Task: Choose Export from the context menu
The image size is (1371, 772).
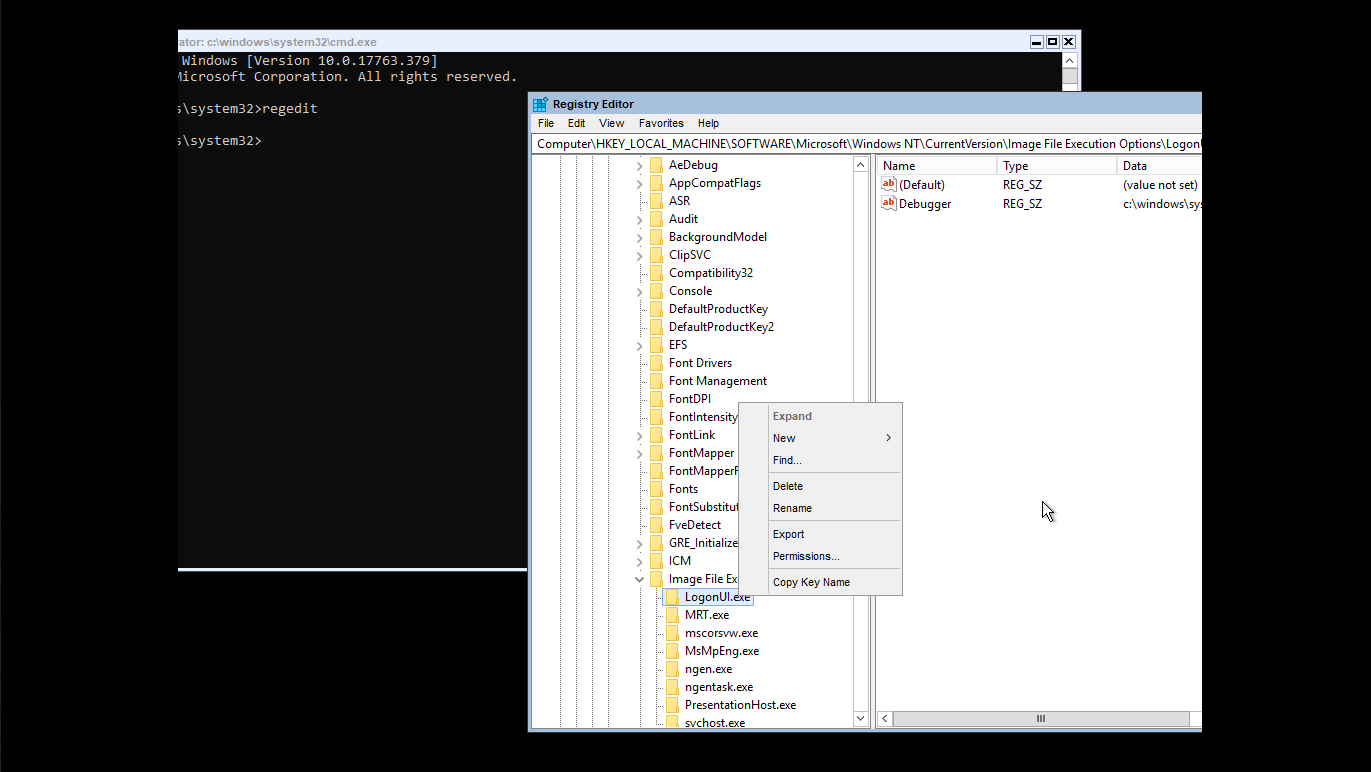Action: point(820,534)
